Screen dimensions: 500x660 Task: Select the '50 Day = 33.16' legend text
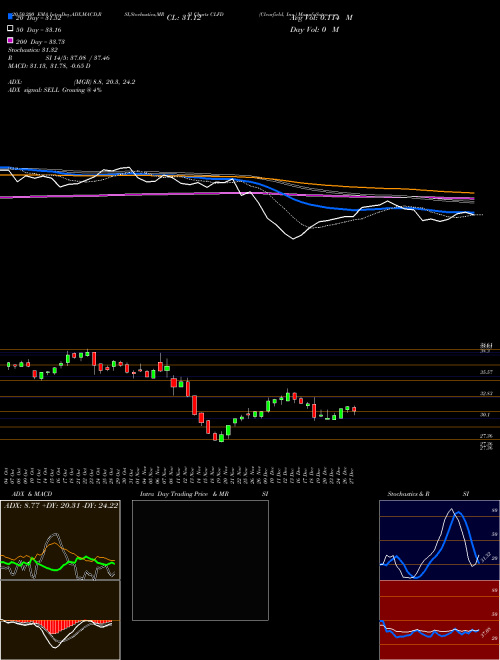click(x=38, y=30)
